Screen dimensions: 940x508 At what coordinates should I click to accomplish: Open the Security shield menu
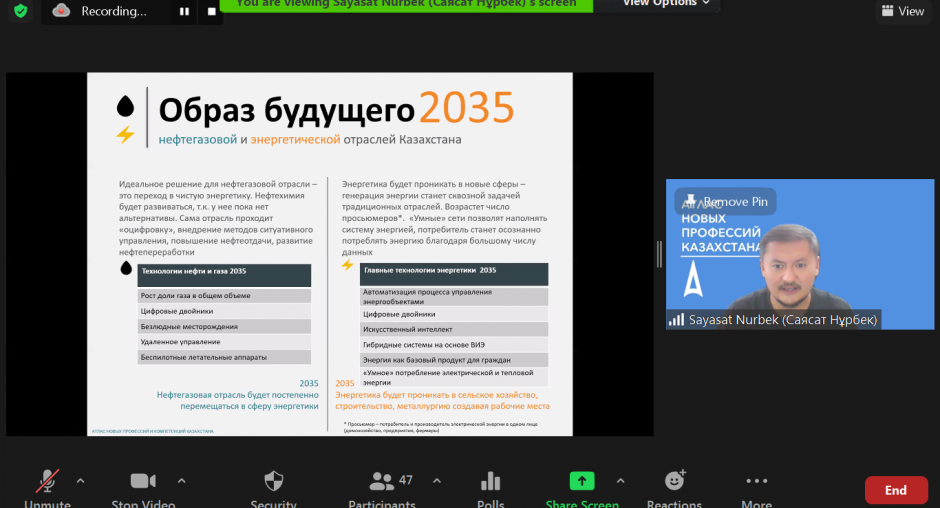click(x=273, y=483)
